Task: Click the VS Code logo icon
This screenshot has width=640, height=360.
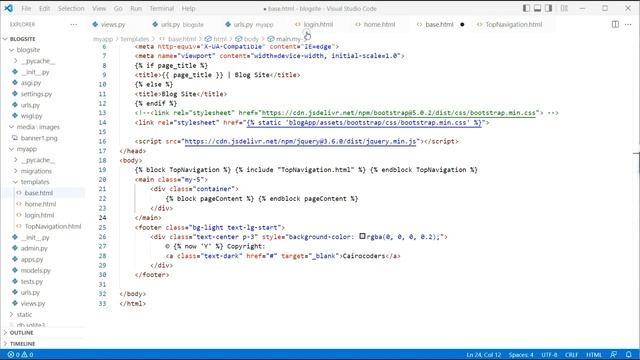Action: 8,8
